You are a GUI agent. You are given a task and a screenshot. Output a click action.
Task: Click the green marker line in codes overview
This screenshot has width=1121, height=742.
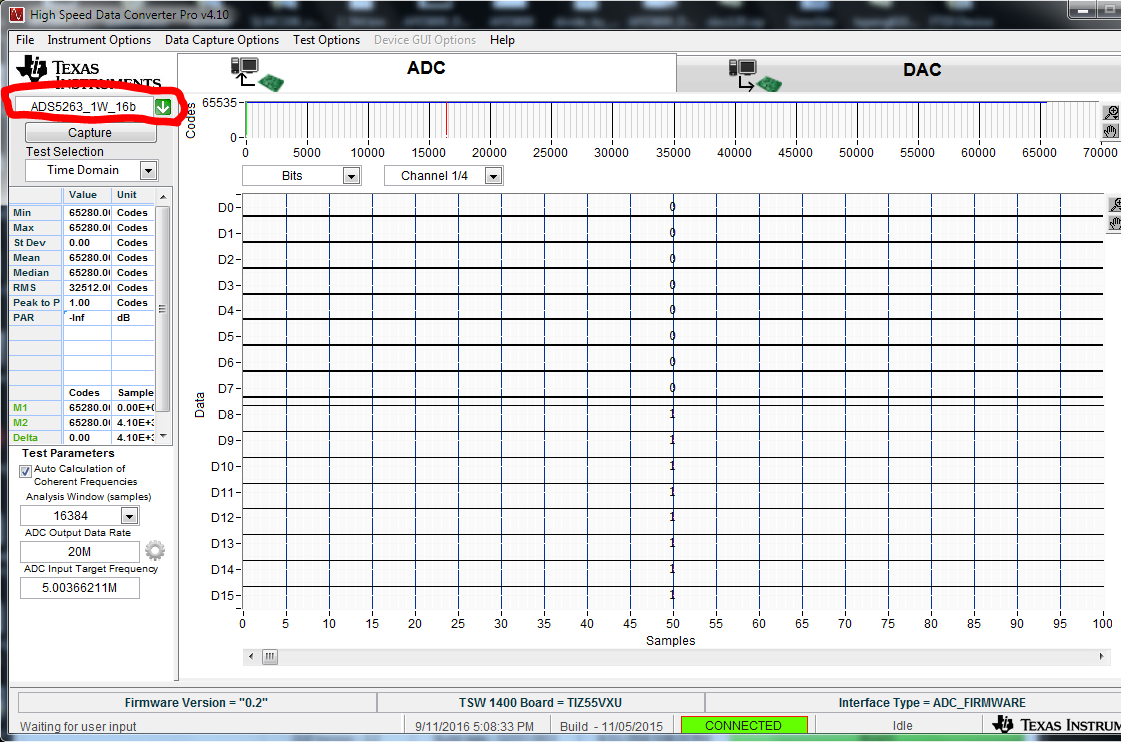246,119
